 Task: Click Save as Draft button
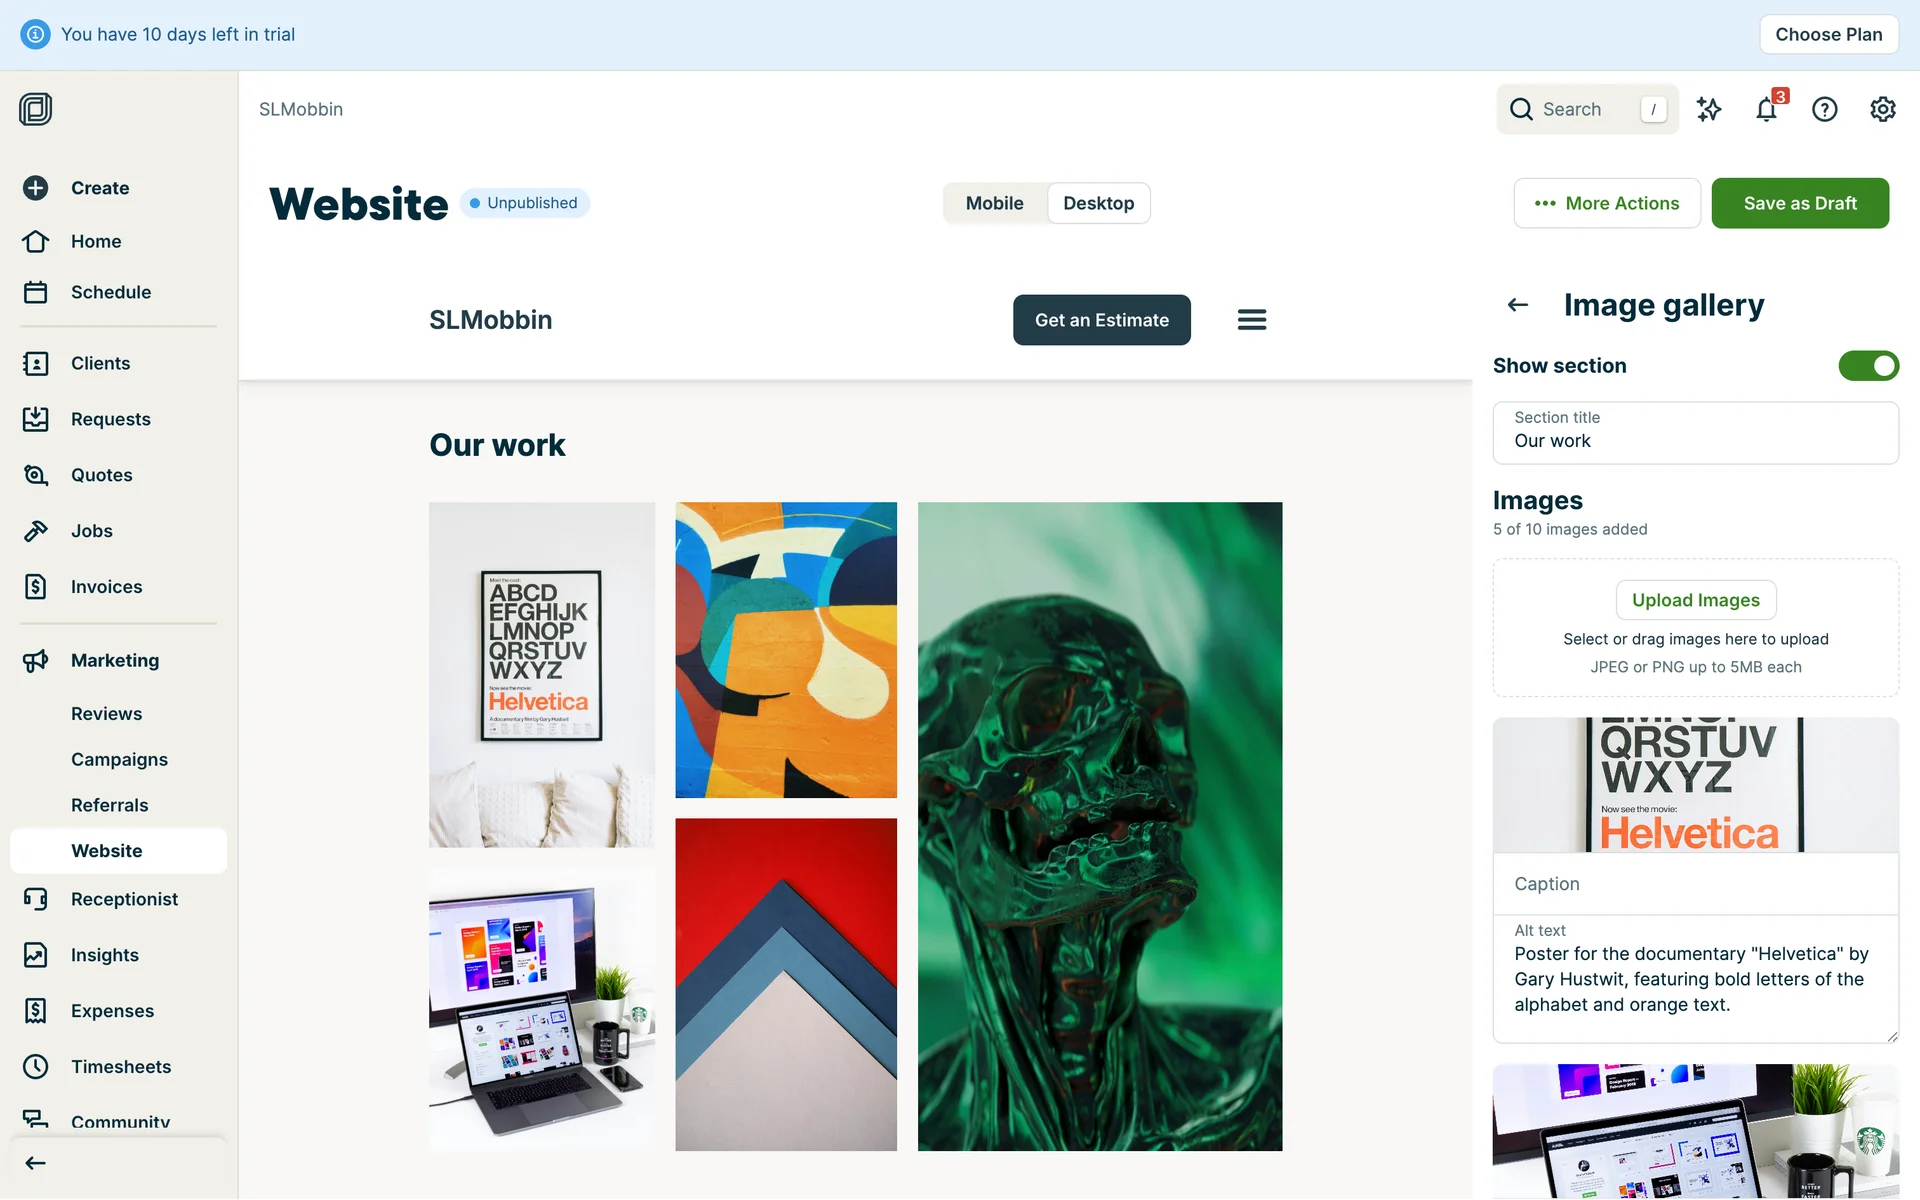(1800, 203)
